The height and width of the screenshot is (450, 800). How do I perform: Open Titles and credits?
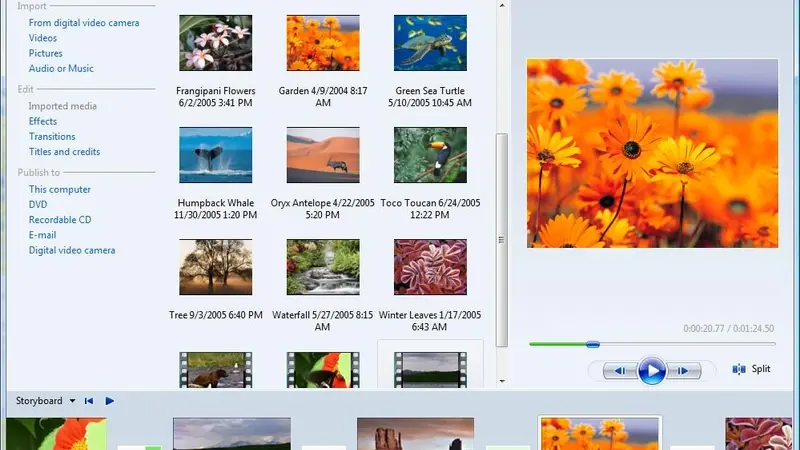coord(64,152)
